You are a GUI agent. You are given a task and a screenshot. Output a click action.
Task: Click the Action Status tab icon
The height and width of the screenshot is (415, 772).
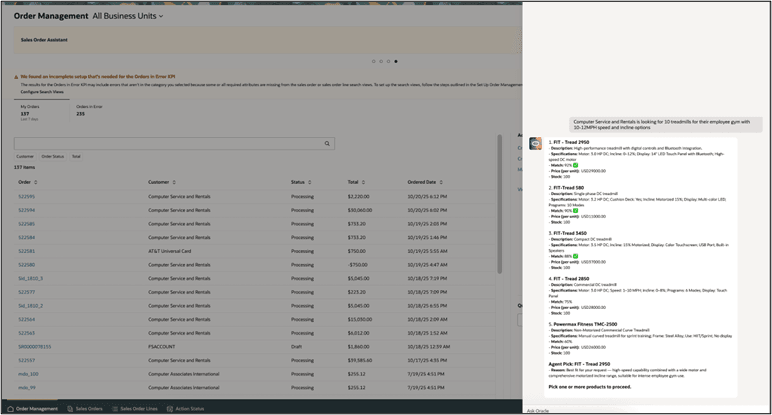[x=170, y=409]
